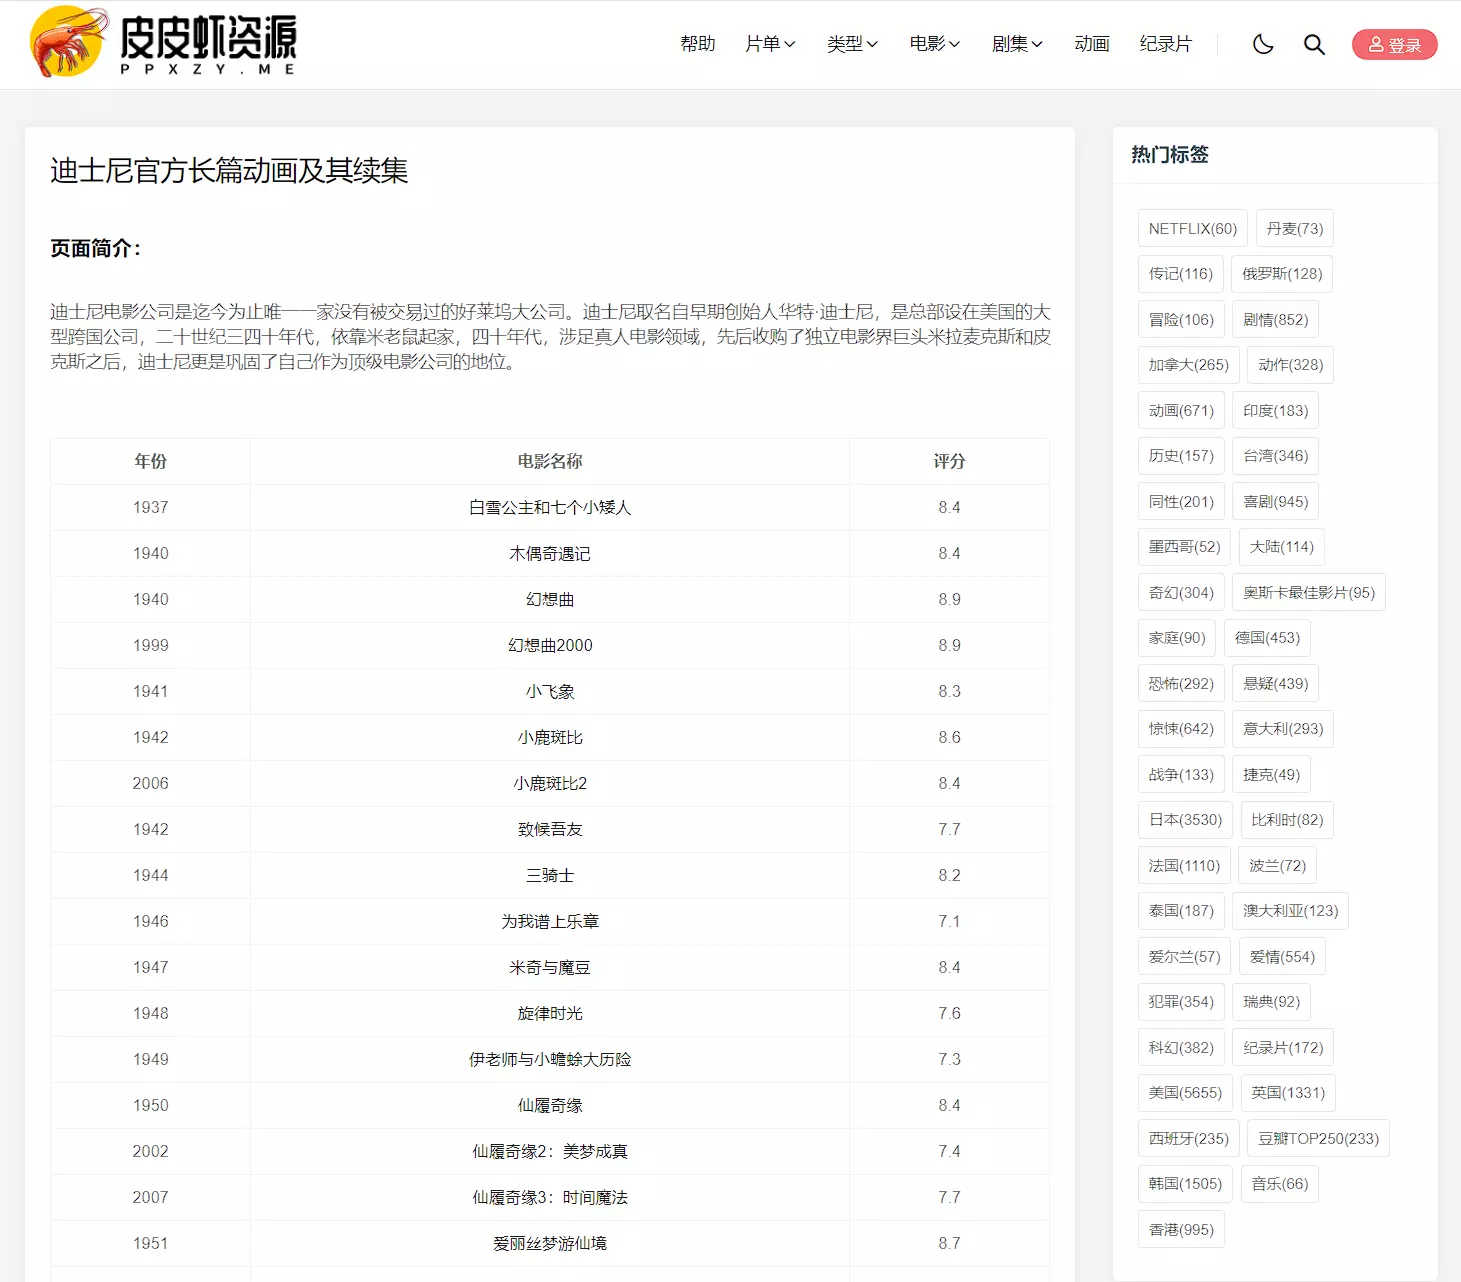1461x1282 pixels.
Task: Open the 日本(3530) tag
Action: (x=1185, y=820)
